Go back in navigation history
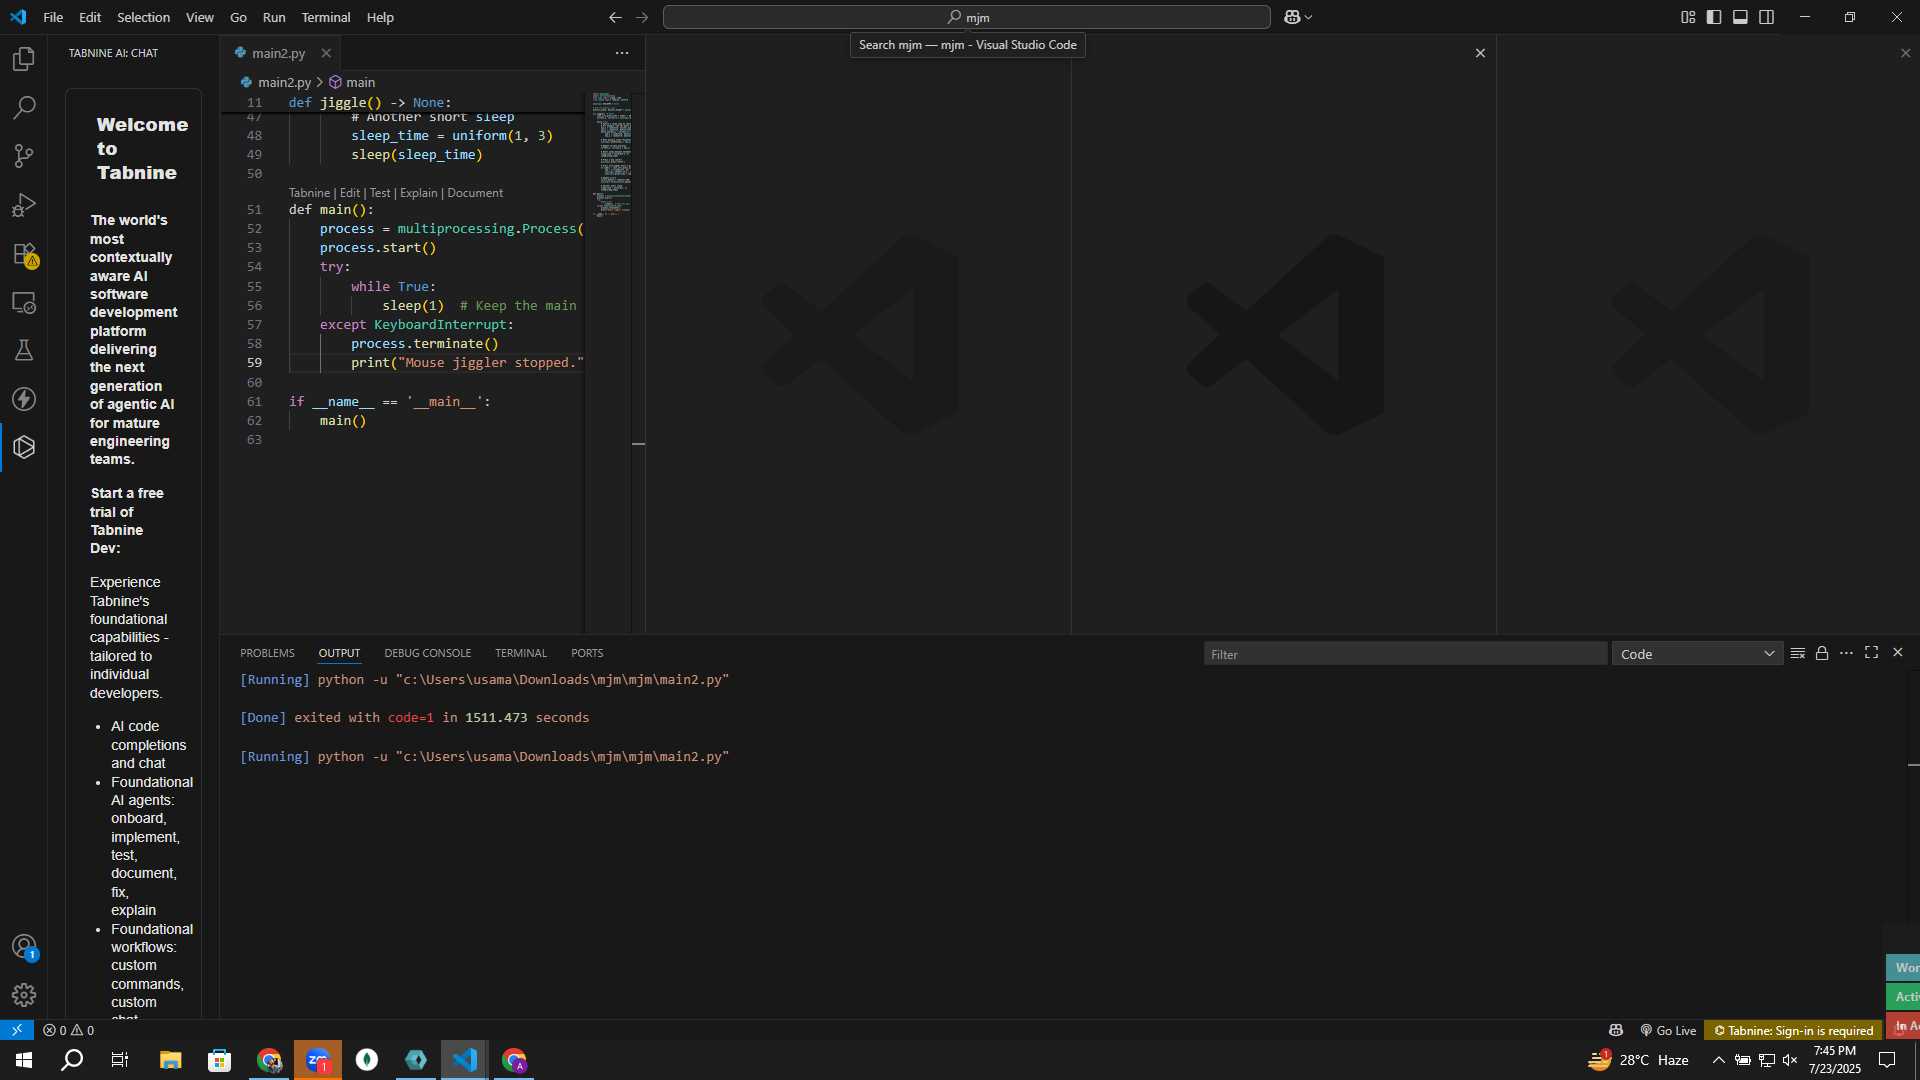The width and height of the screenshot is (1920, 1080). (615, 17)
